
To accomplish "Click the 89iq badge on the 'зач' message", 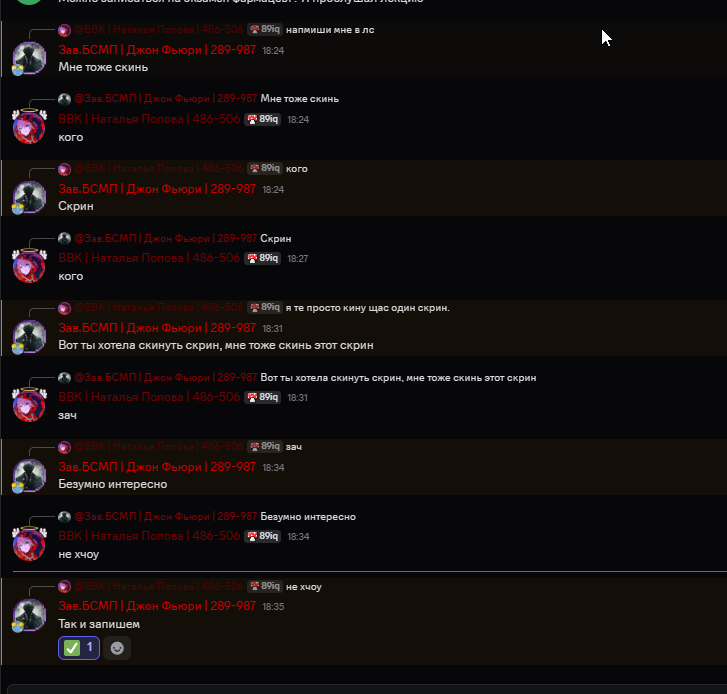I will click(262, 397).
